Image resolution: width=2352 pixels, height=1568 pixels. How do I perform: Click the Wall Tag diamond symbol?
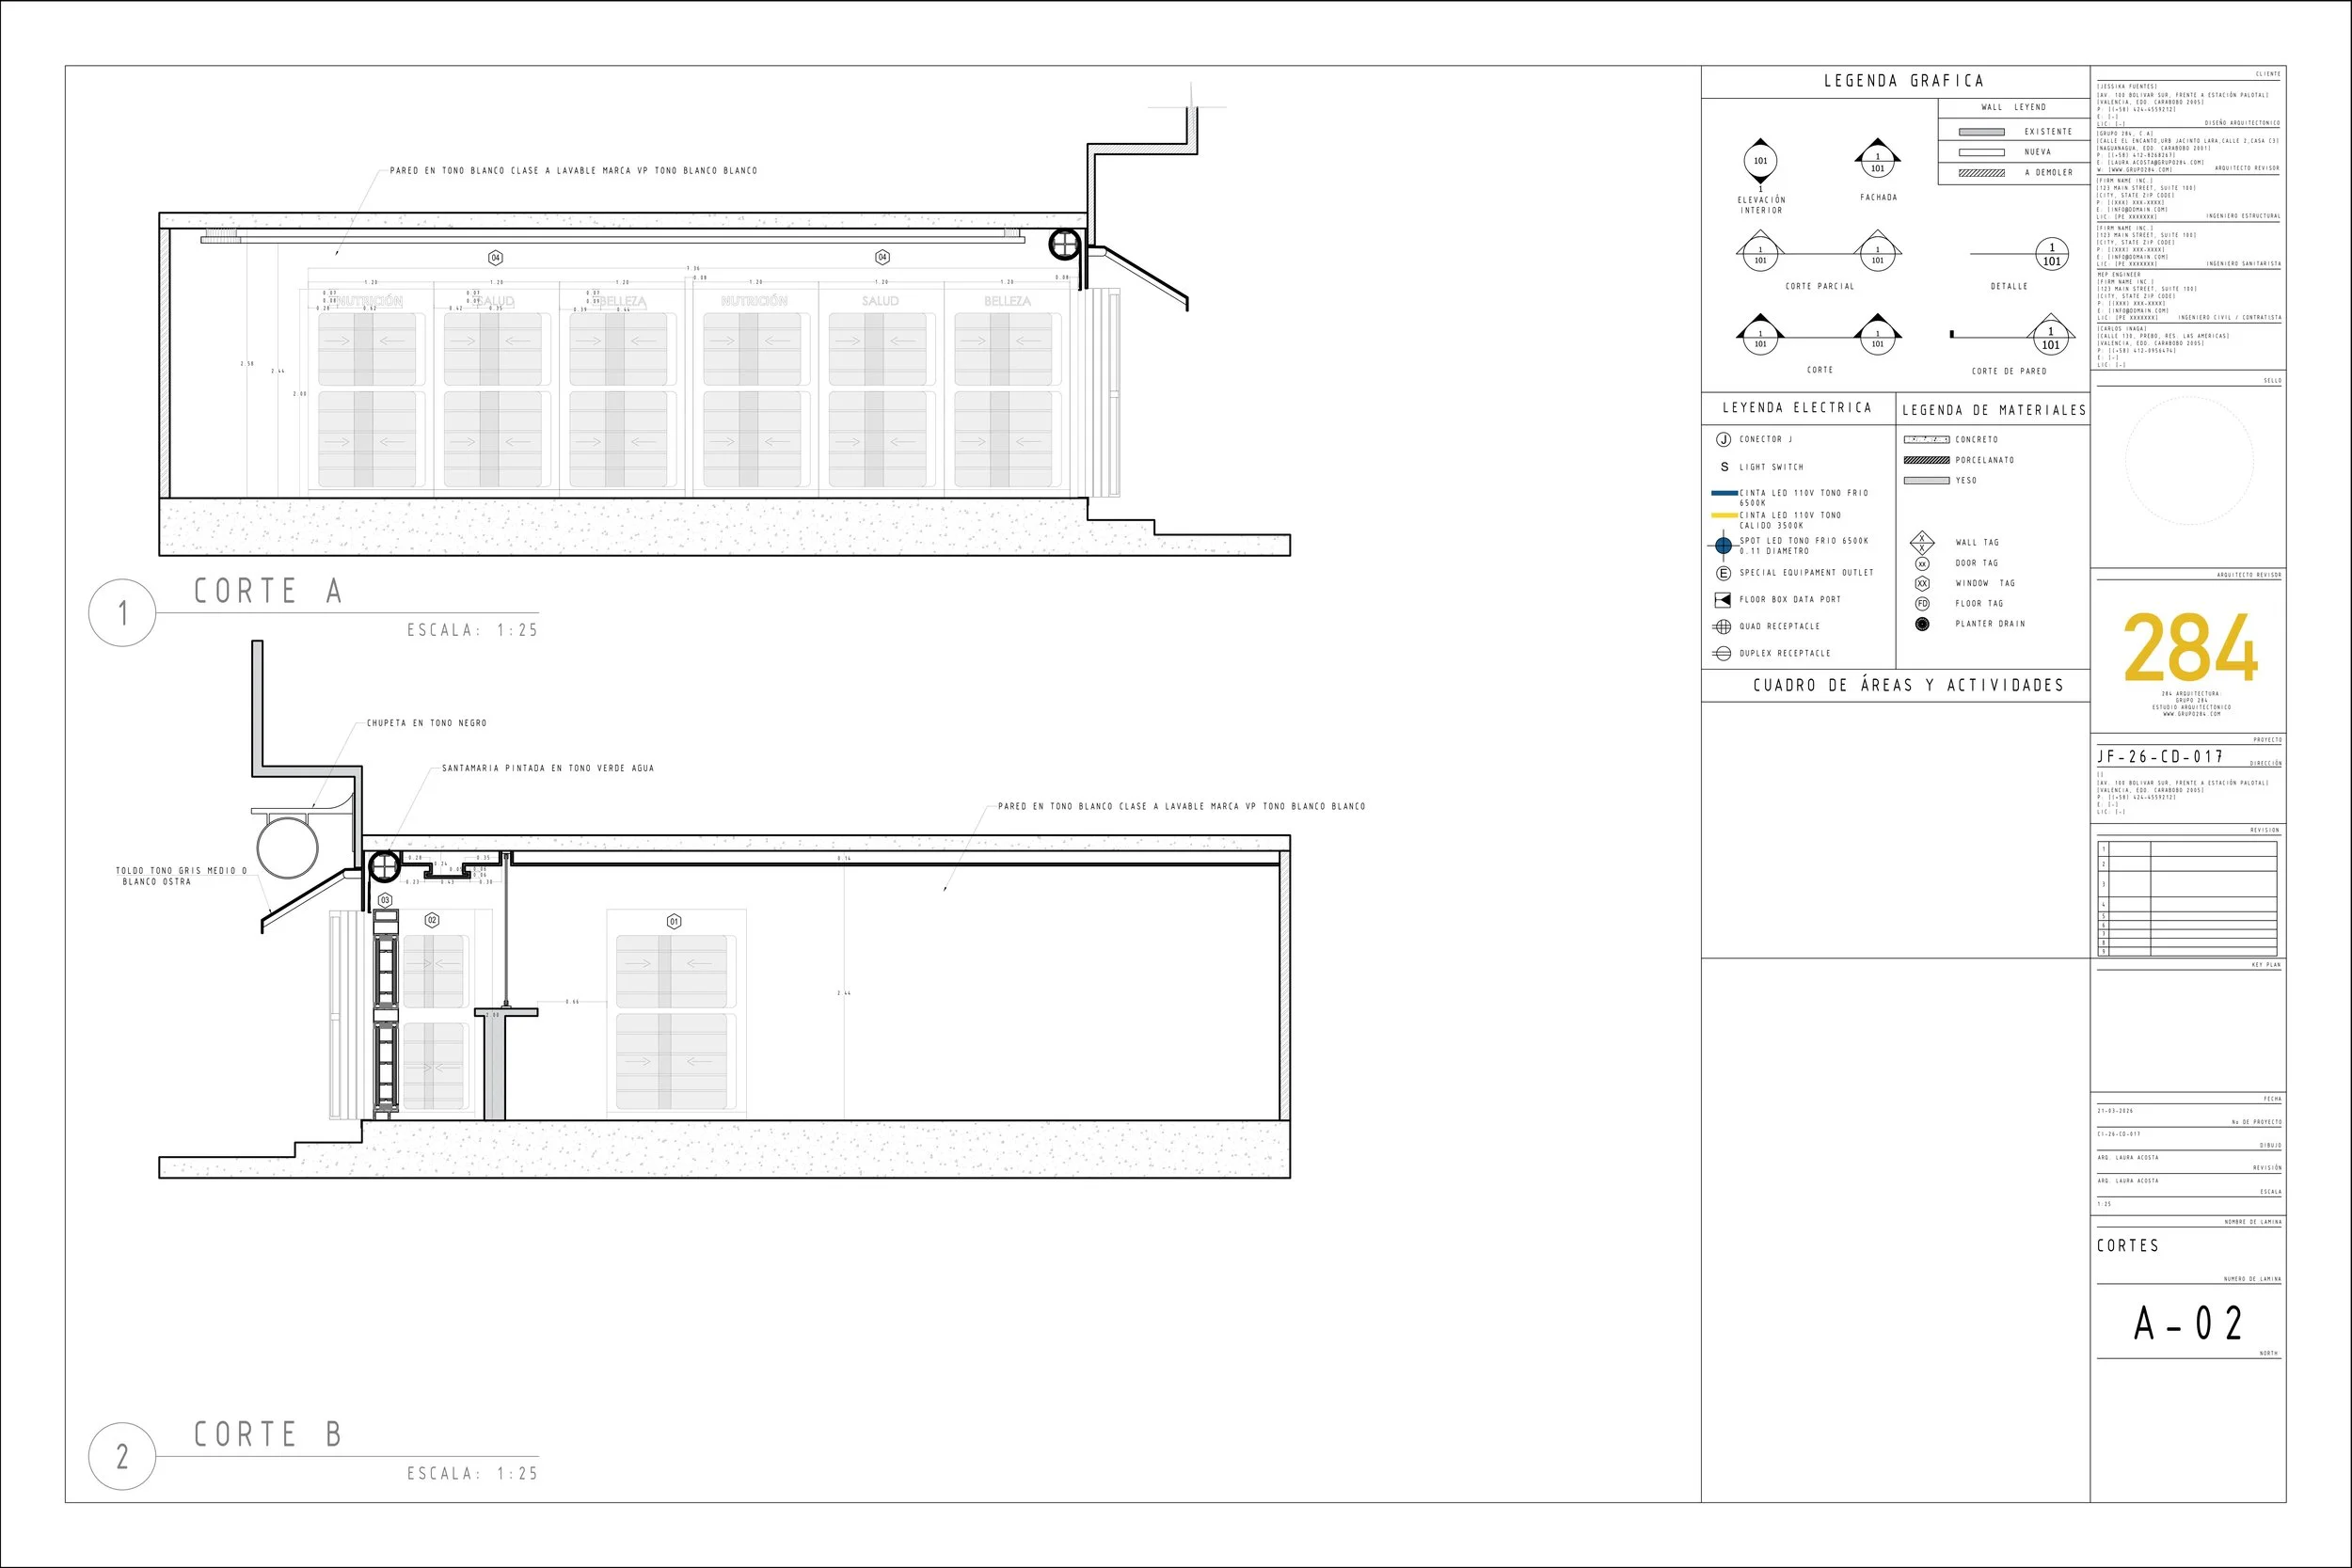click(1922, 543)
